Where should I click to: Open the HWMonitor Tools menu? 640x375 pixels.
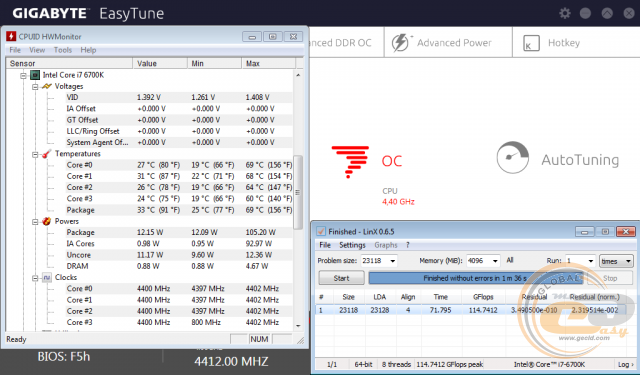pos(62,50)
